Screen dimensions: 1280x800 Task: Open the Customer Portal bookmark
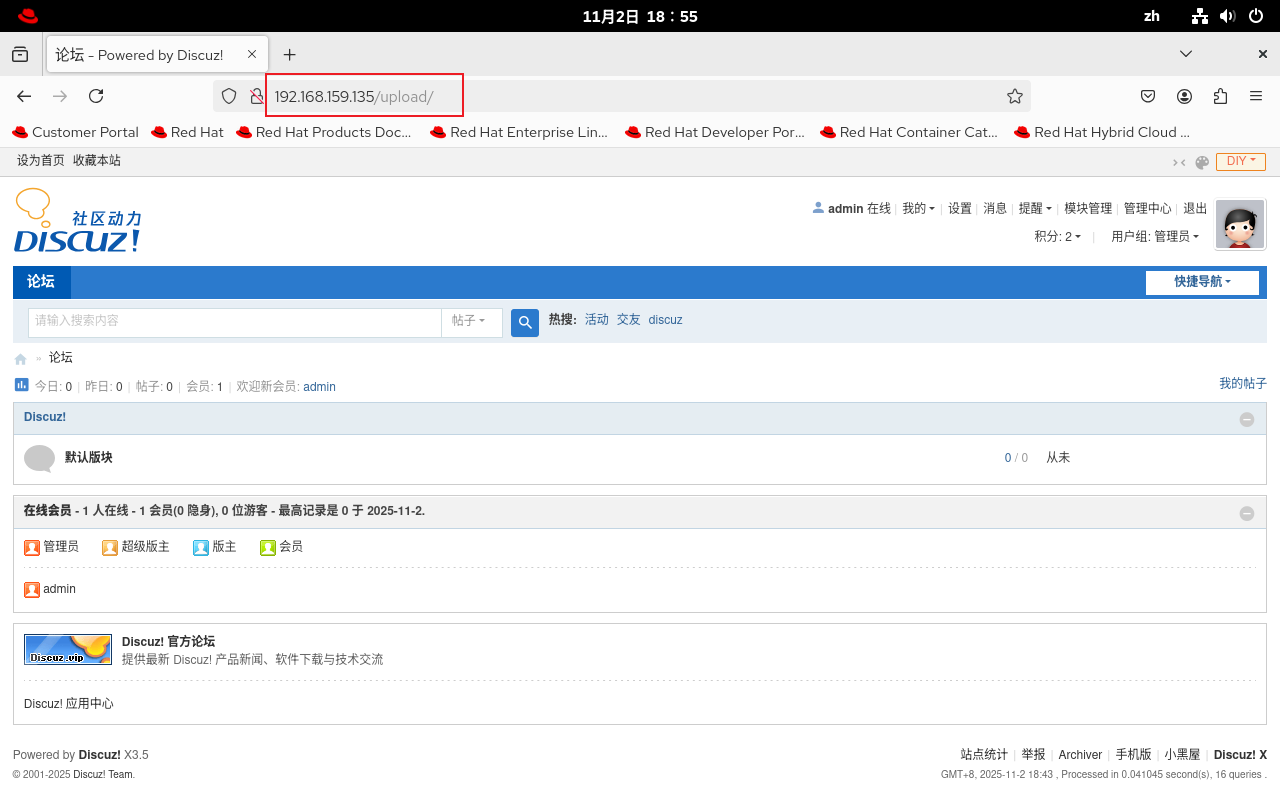75,132
